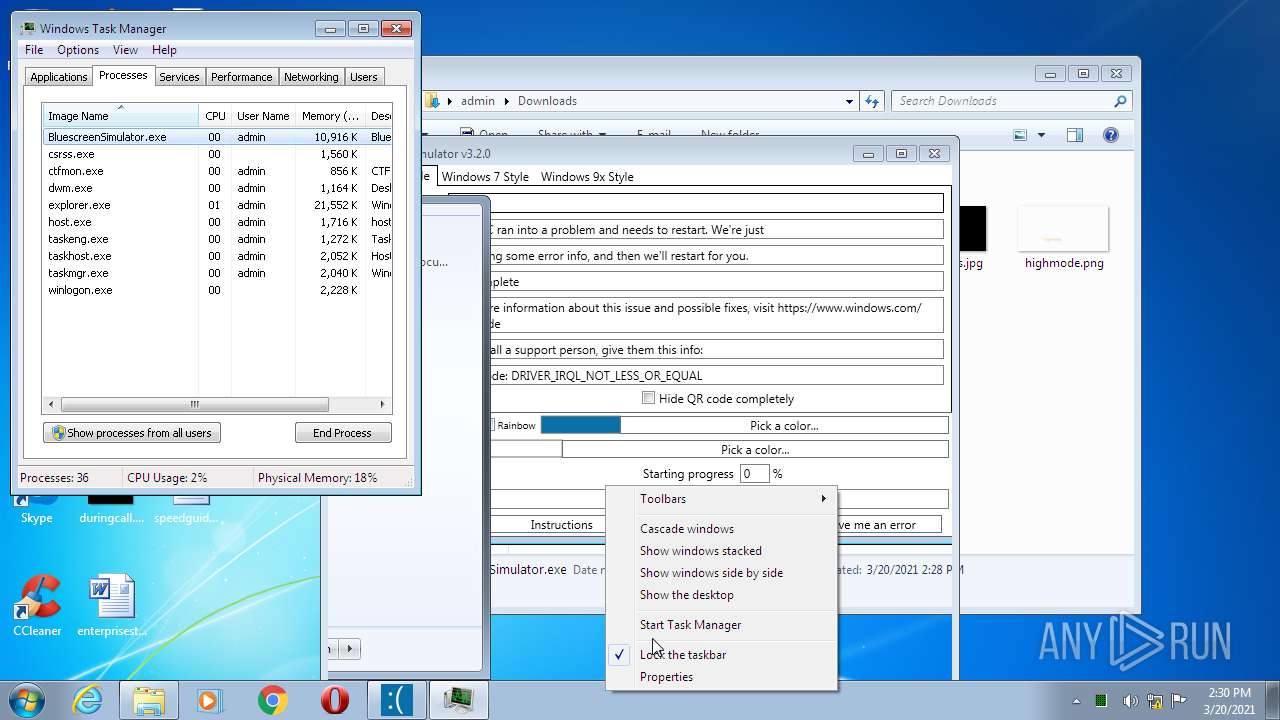The height and width of the screenshot is (720, 1280).
Task: Click the Action Center flag icon
Action: click(x=1179, y=701)
